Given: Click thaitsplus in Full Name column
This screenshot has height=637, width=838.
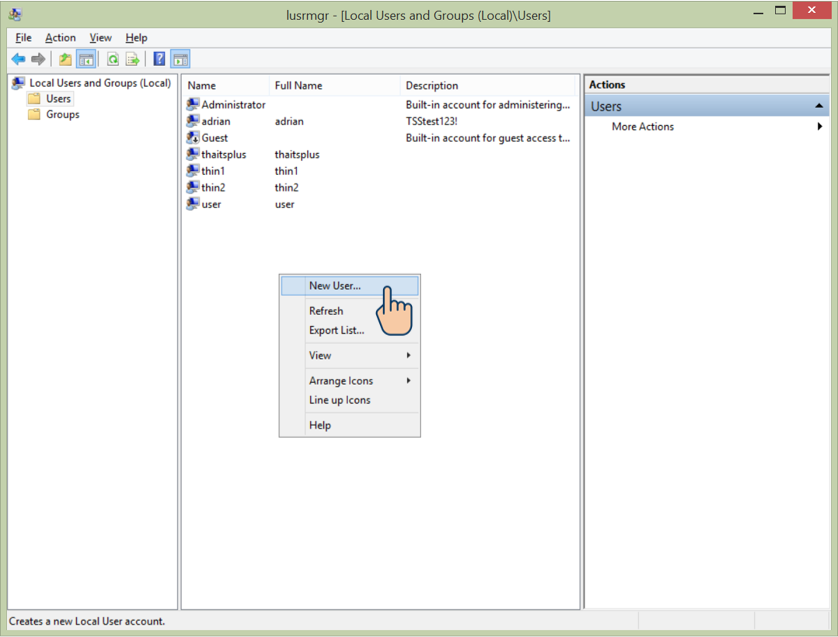Looking at the screenshot, I should click(x=297, y=154).
